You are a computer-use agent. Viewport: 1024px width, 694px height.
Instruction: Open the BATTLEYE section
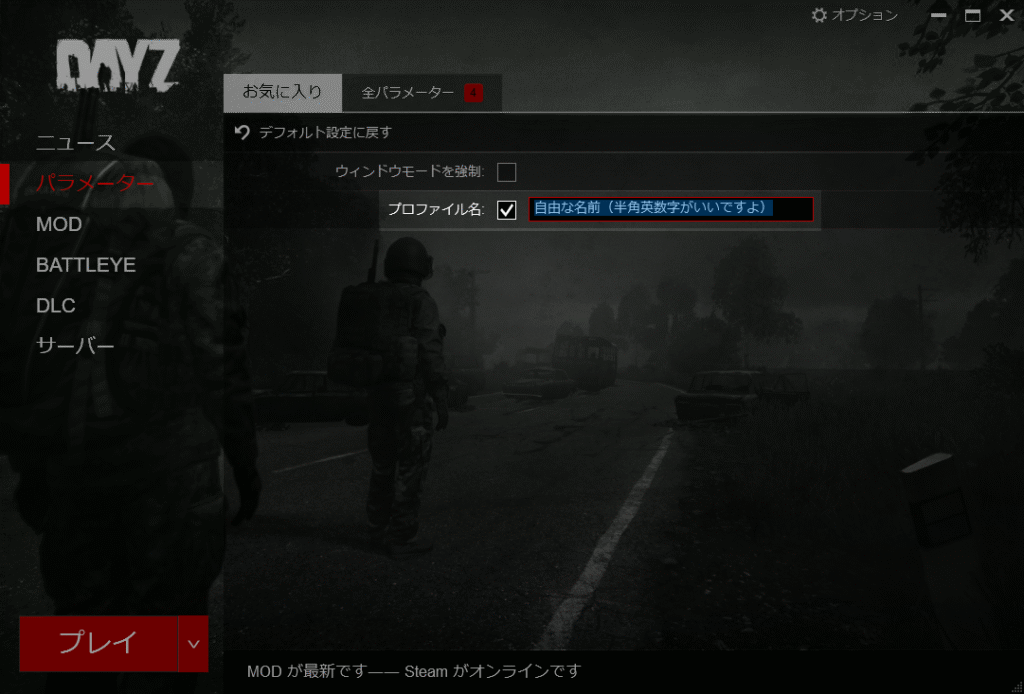coord(86,265)
